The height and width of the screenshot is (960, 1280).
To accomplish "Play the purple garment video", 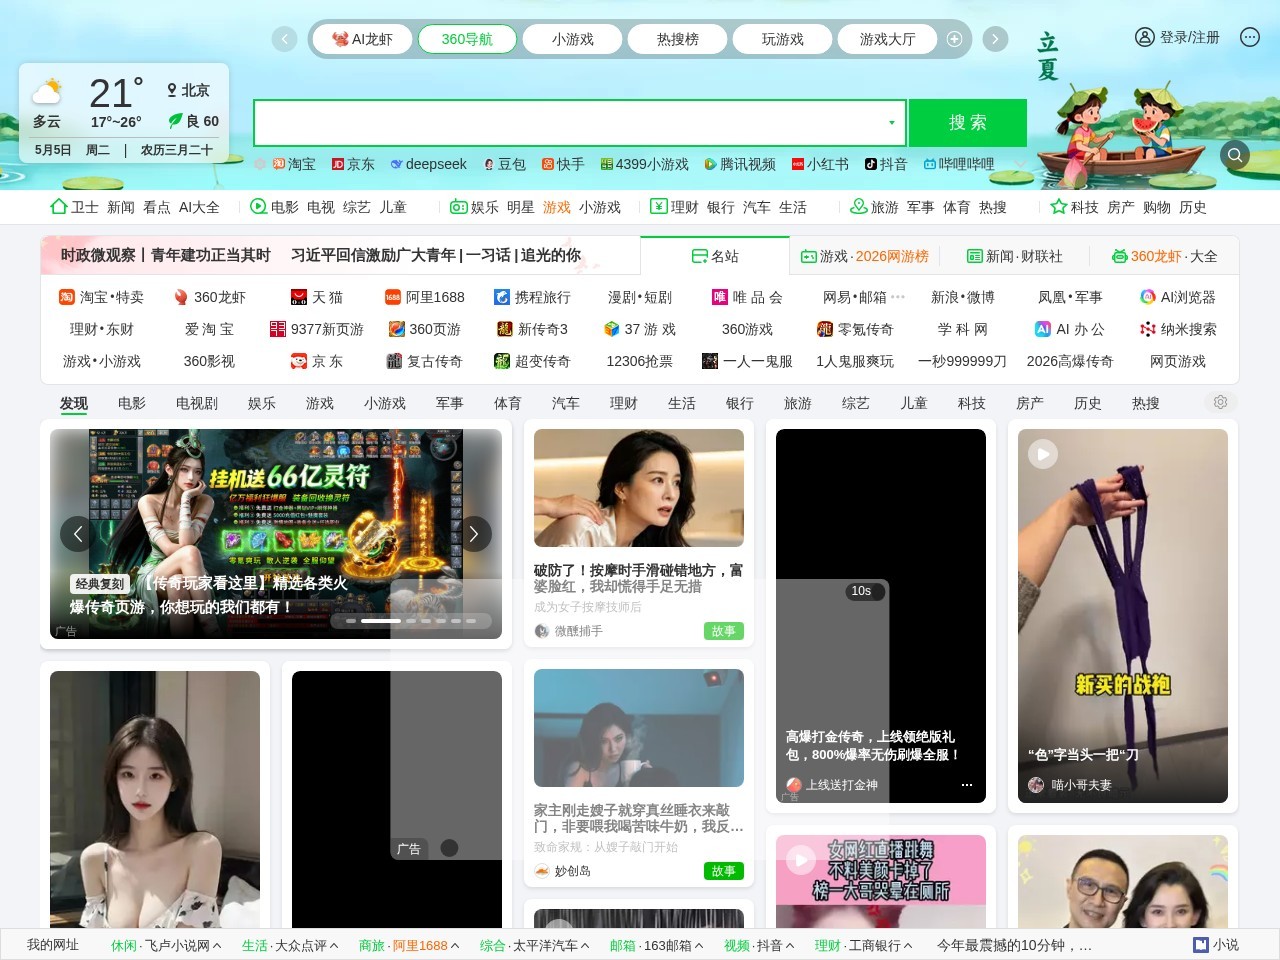I will click(x=1042, y=454).
